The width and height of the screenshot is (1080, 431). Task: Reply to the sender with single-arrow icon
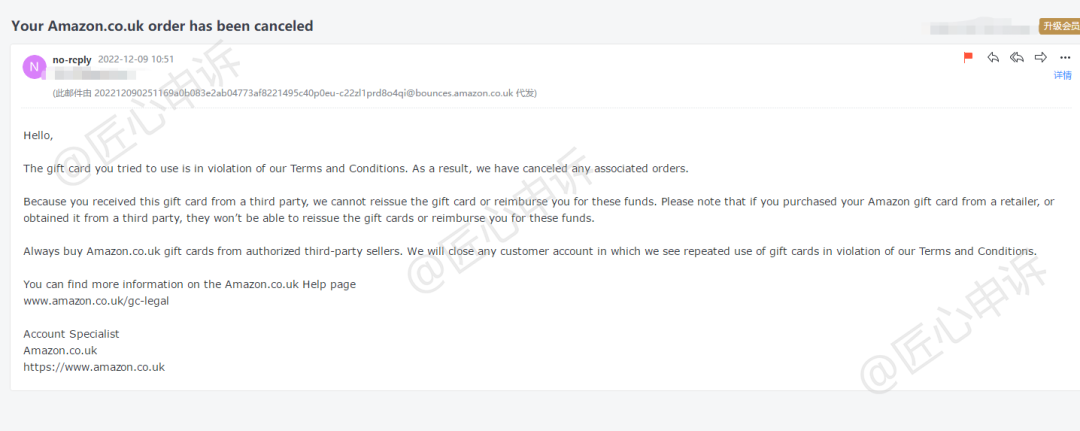(x=993, y=58)
